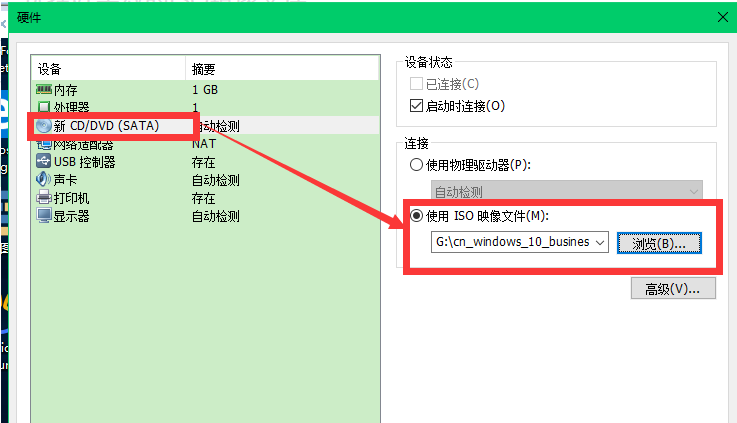Select the USB controller (USB 控制器) icon
Screen dimensions: 737x423
click(x=44, y=162)
